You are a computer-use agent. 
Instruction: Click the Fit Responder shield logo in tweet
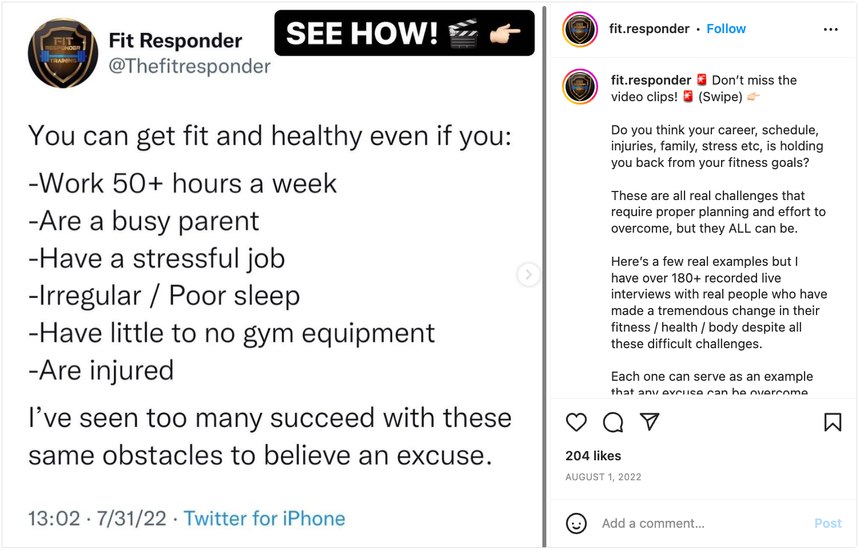click(63, 53)
